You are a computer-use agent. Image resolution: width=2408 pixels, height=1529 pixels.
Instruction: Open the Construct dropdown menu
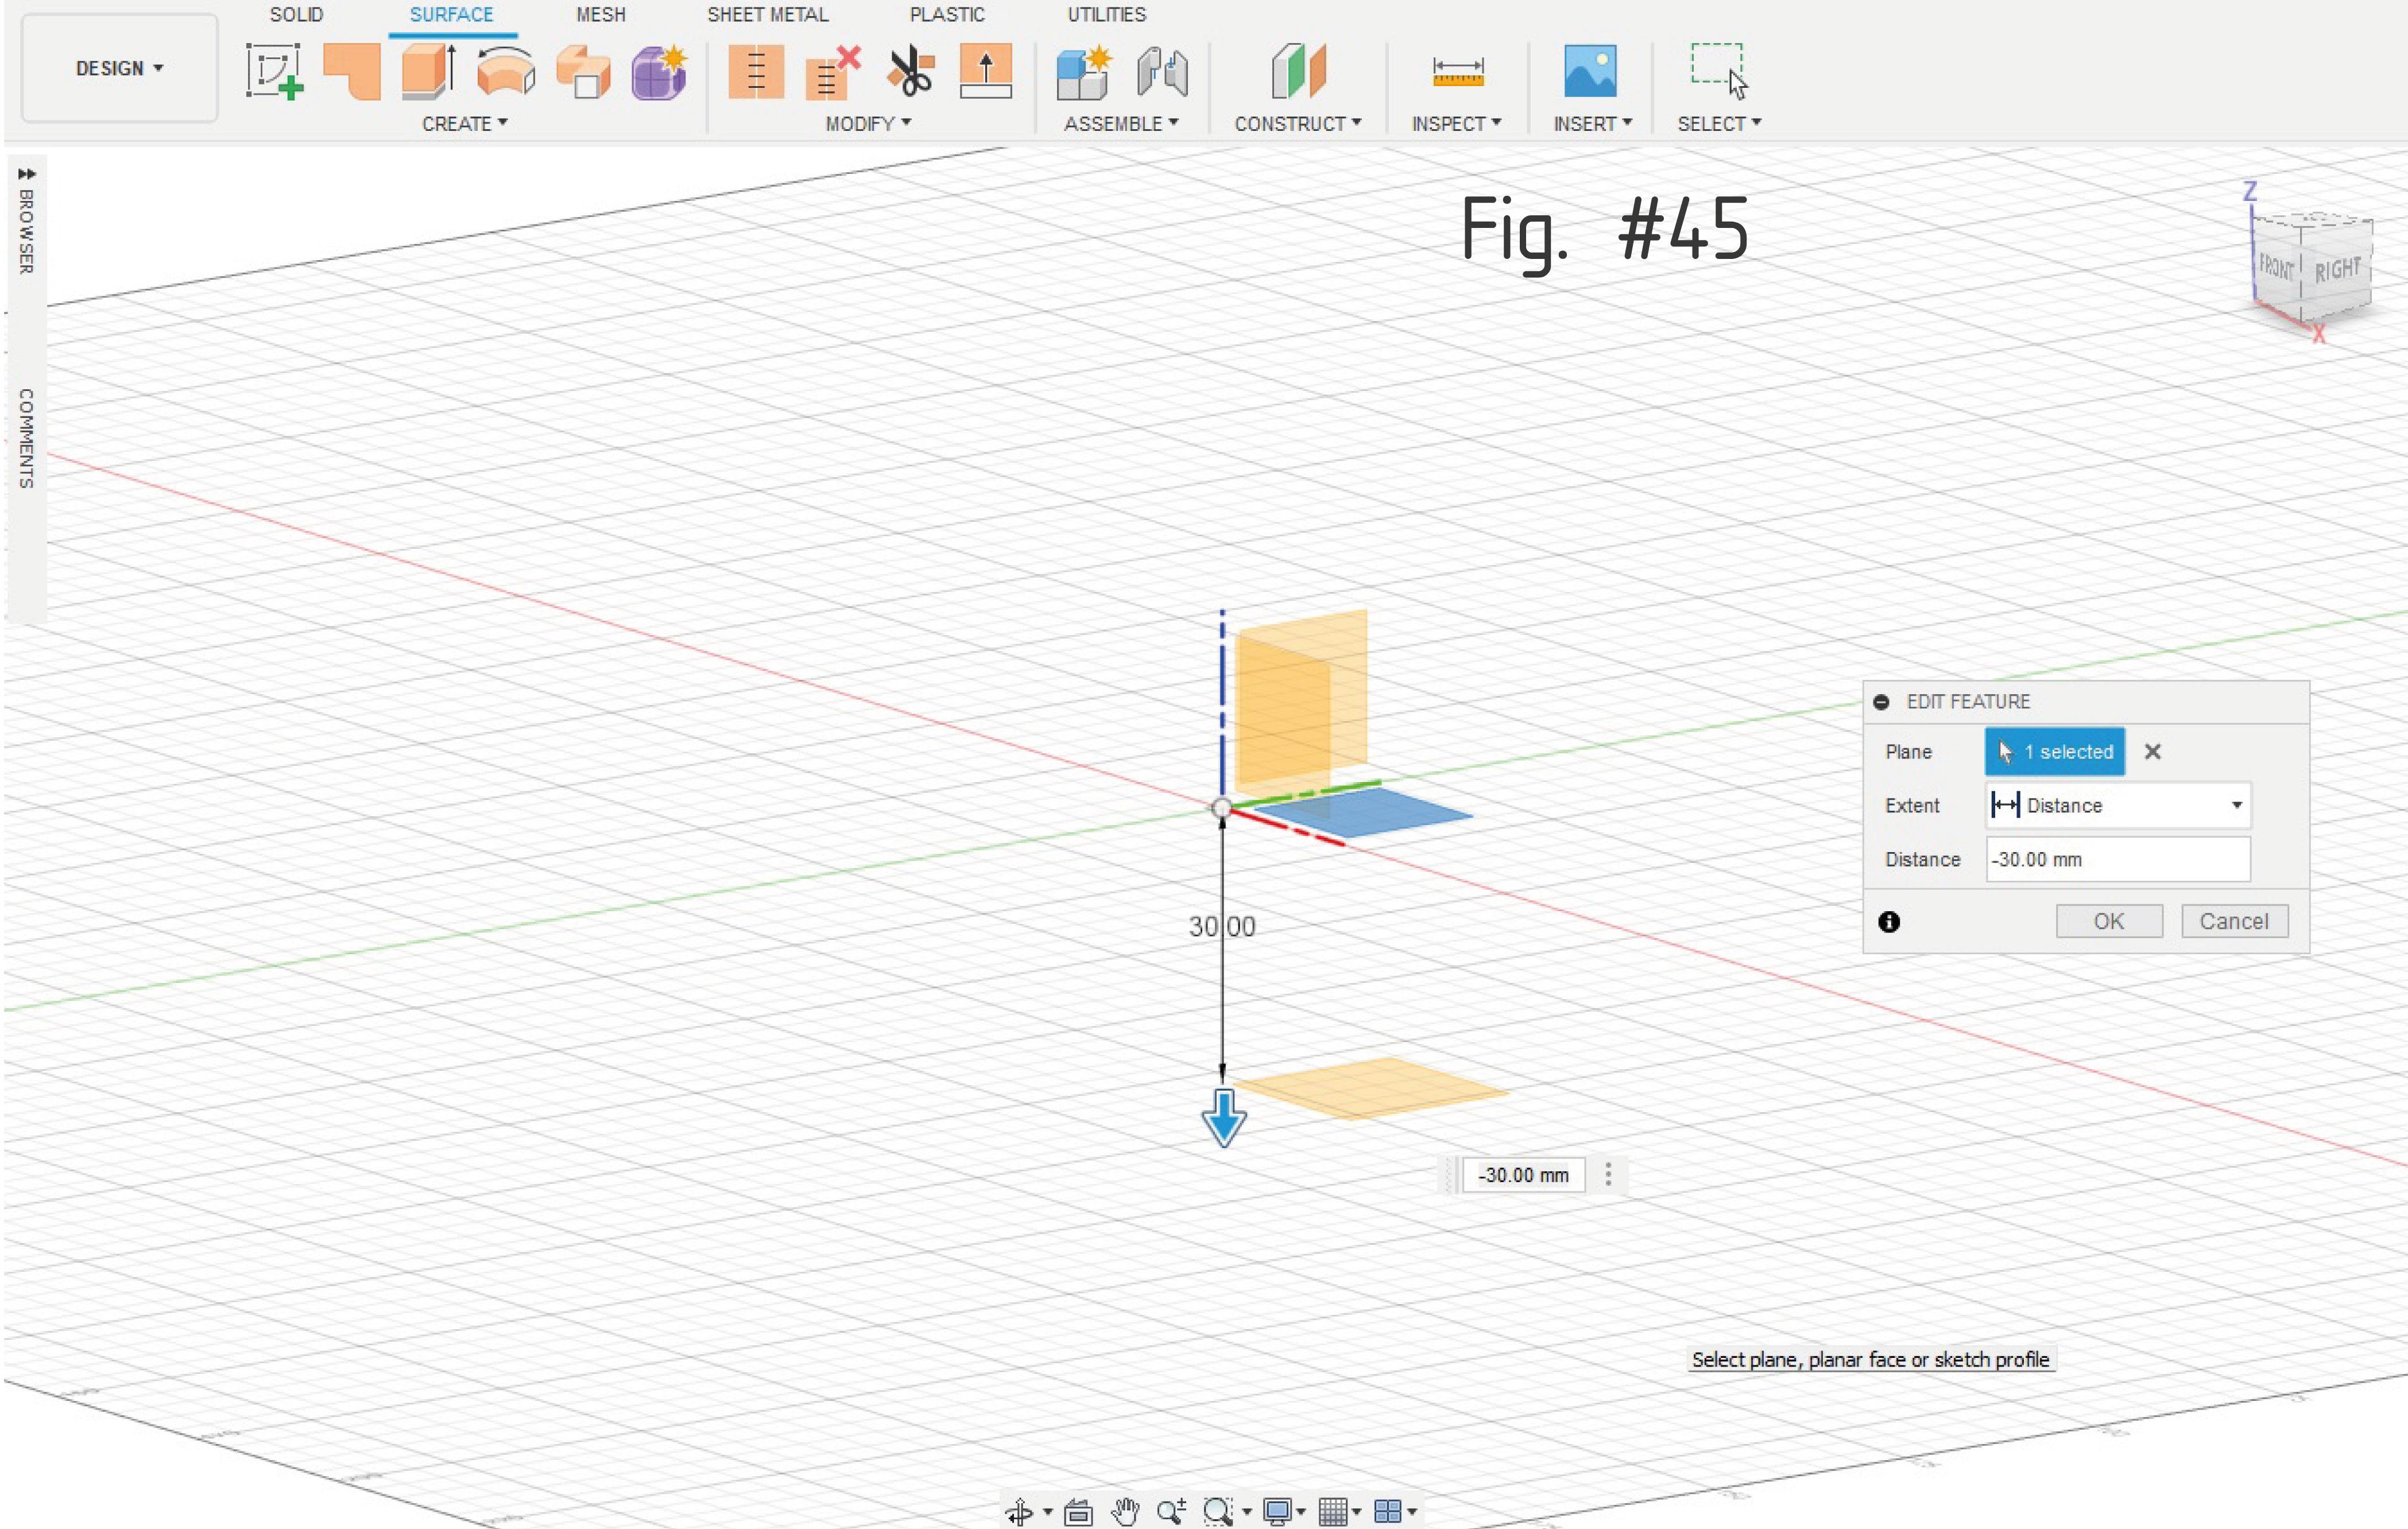click(x=1297, y=123)
